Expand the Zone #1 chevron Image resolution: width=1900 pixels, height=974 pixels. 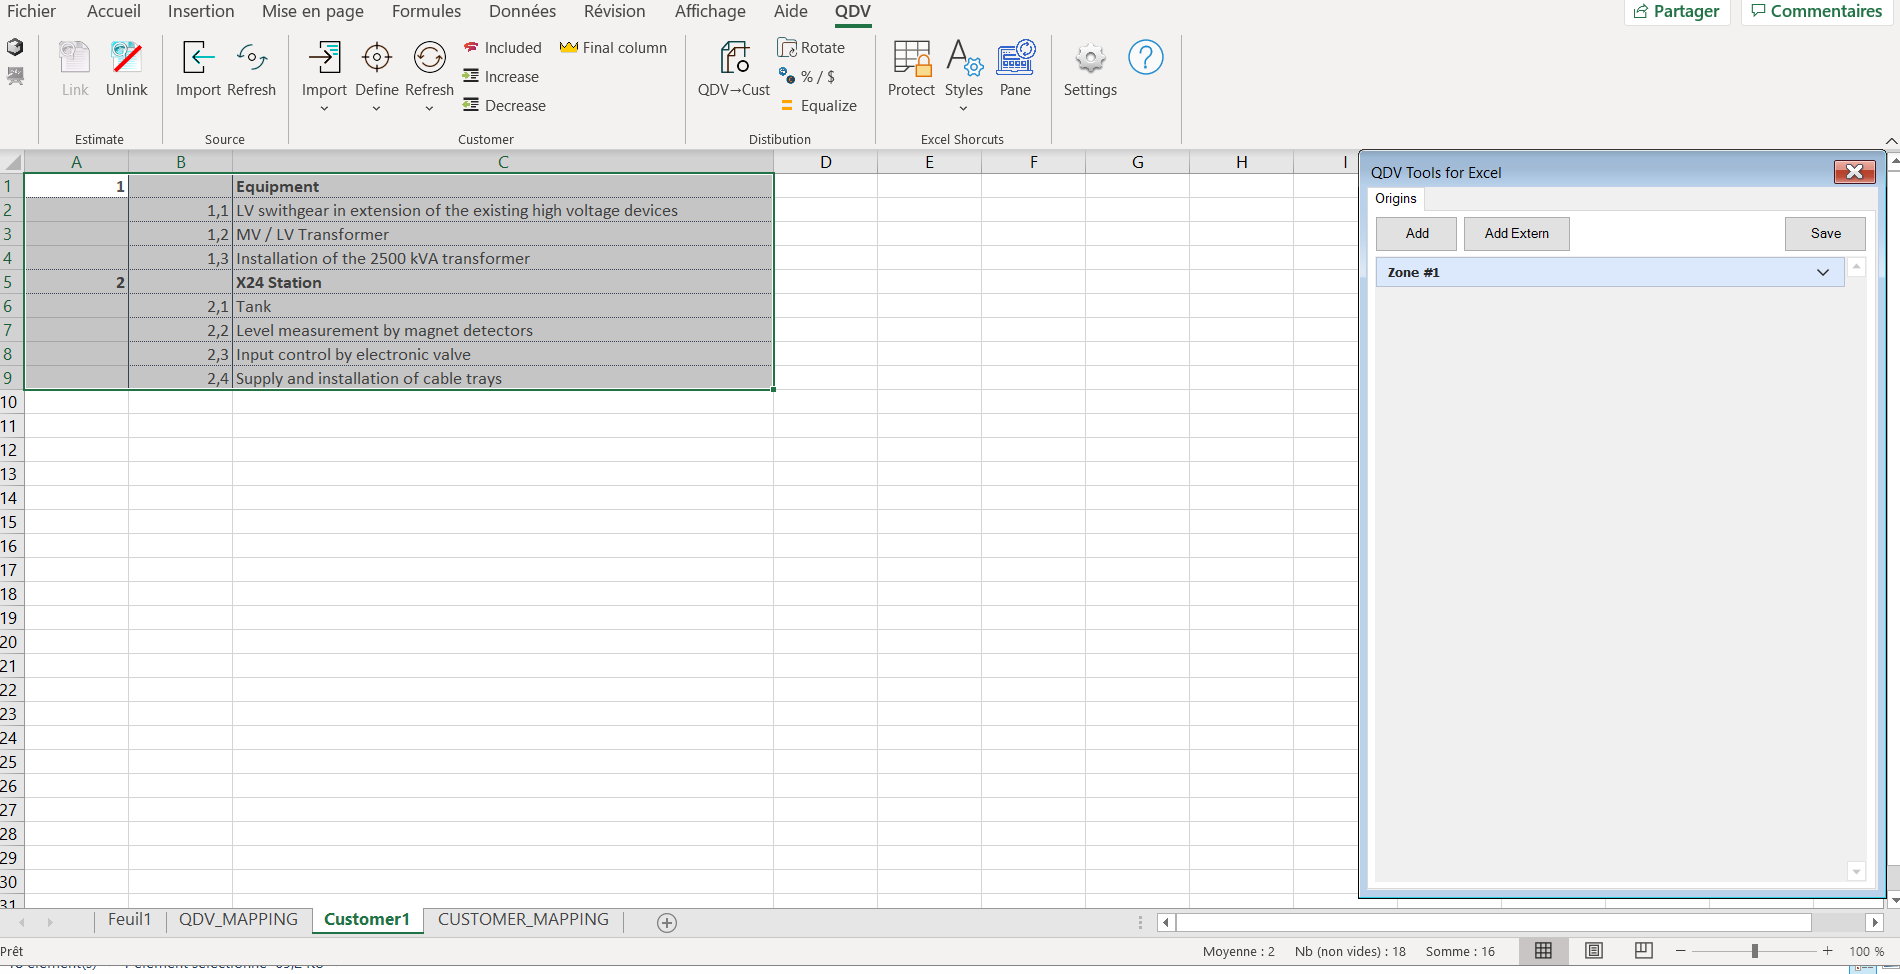(1823, 272)
